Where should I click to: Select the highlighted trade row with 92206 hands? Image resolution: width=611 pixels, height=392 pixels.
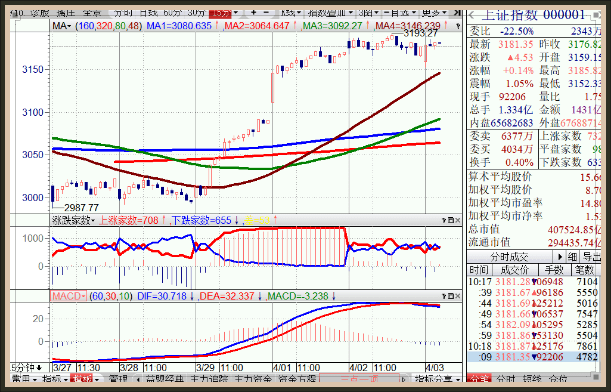pos(533,357)
